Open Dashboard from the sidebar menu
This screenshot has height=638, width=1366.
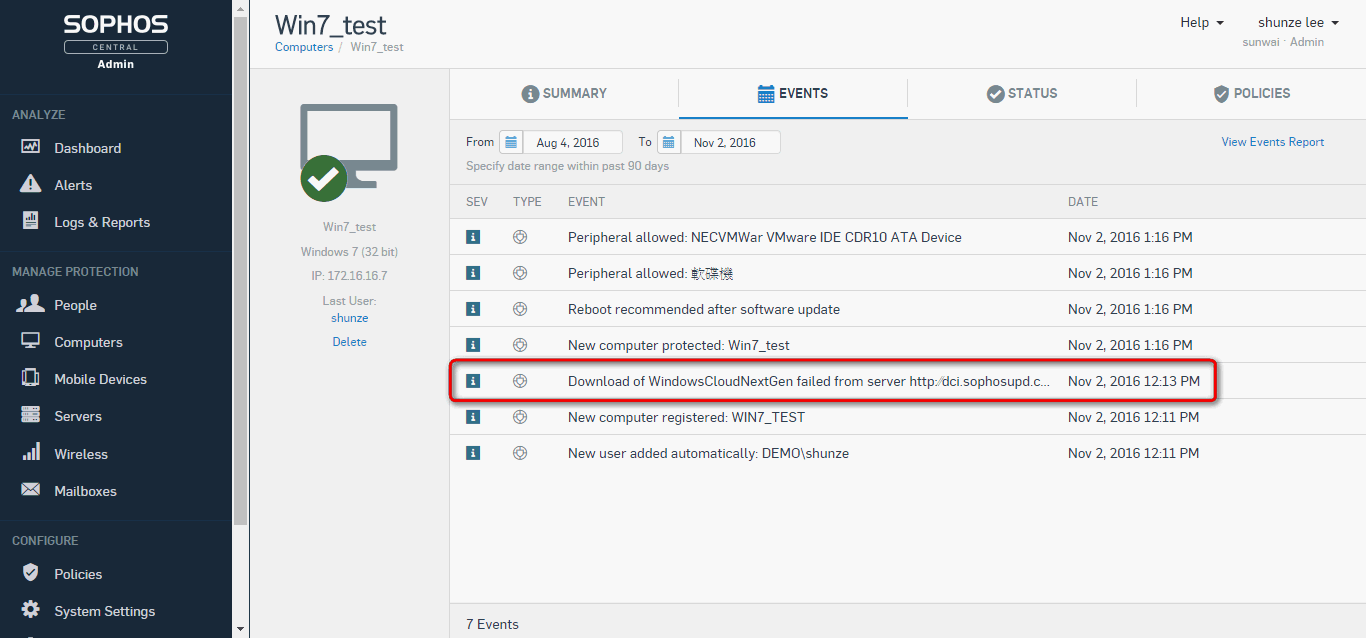click(88, 148)
